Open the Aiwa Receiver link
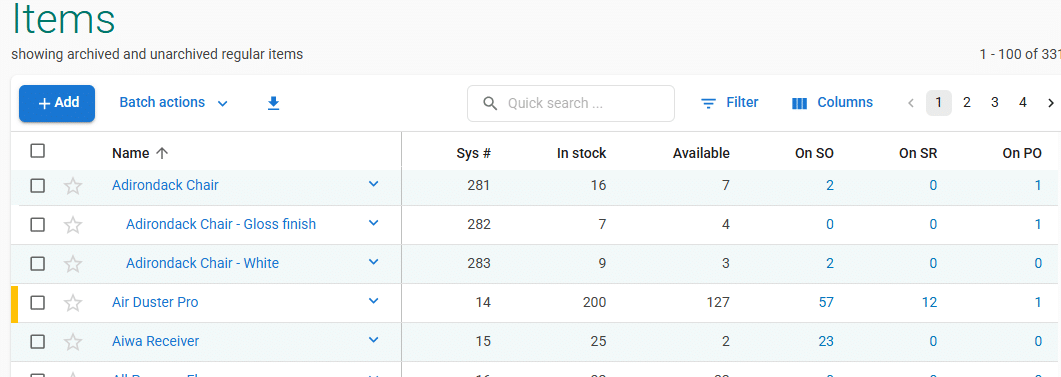 click(156, 341)
